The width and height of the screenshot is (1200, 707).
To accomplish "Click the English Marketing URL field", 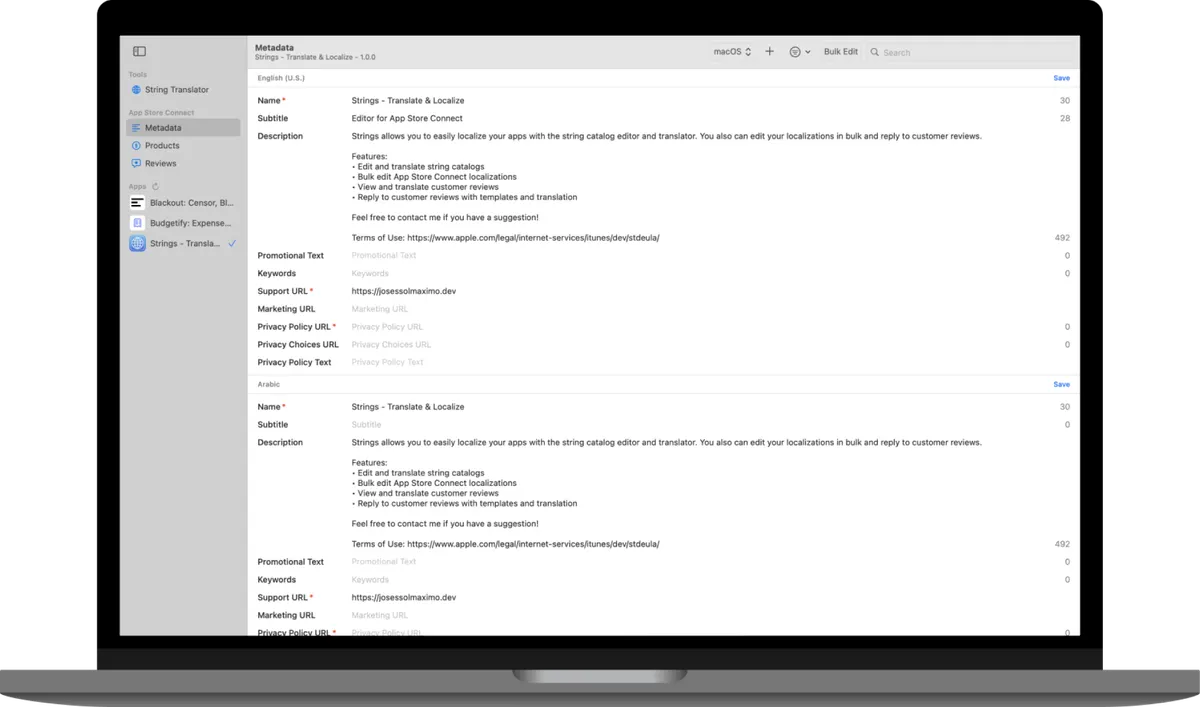I will pyautogui.click(x=700, y=310).
